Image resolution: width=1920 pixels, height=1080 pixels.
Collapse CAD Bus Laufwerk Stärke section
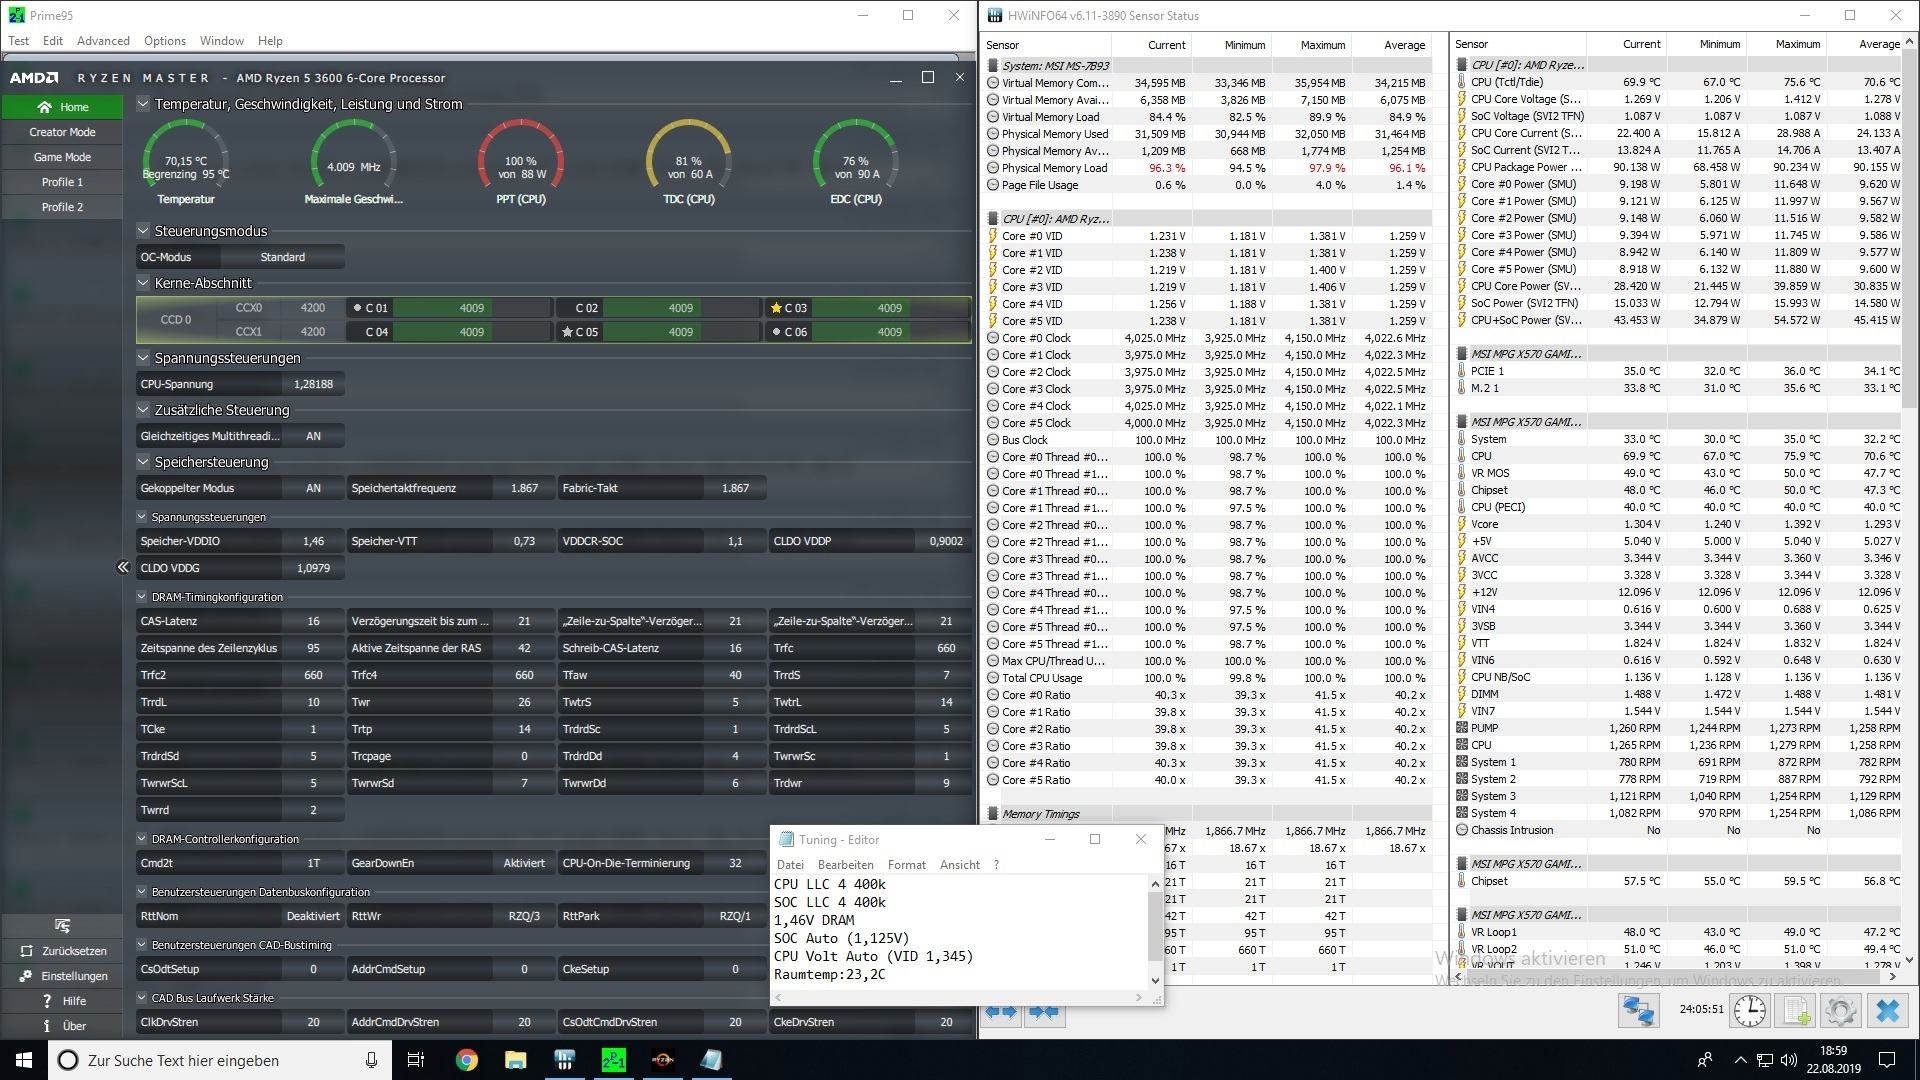point(142,998)
